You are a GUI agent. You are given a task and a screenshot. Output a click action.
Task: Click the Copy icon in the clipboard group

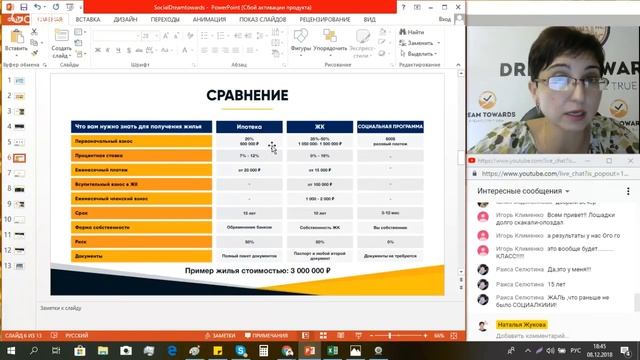(x=34, y=42)
